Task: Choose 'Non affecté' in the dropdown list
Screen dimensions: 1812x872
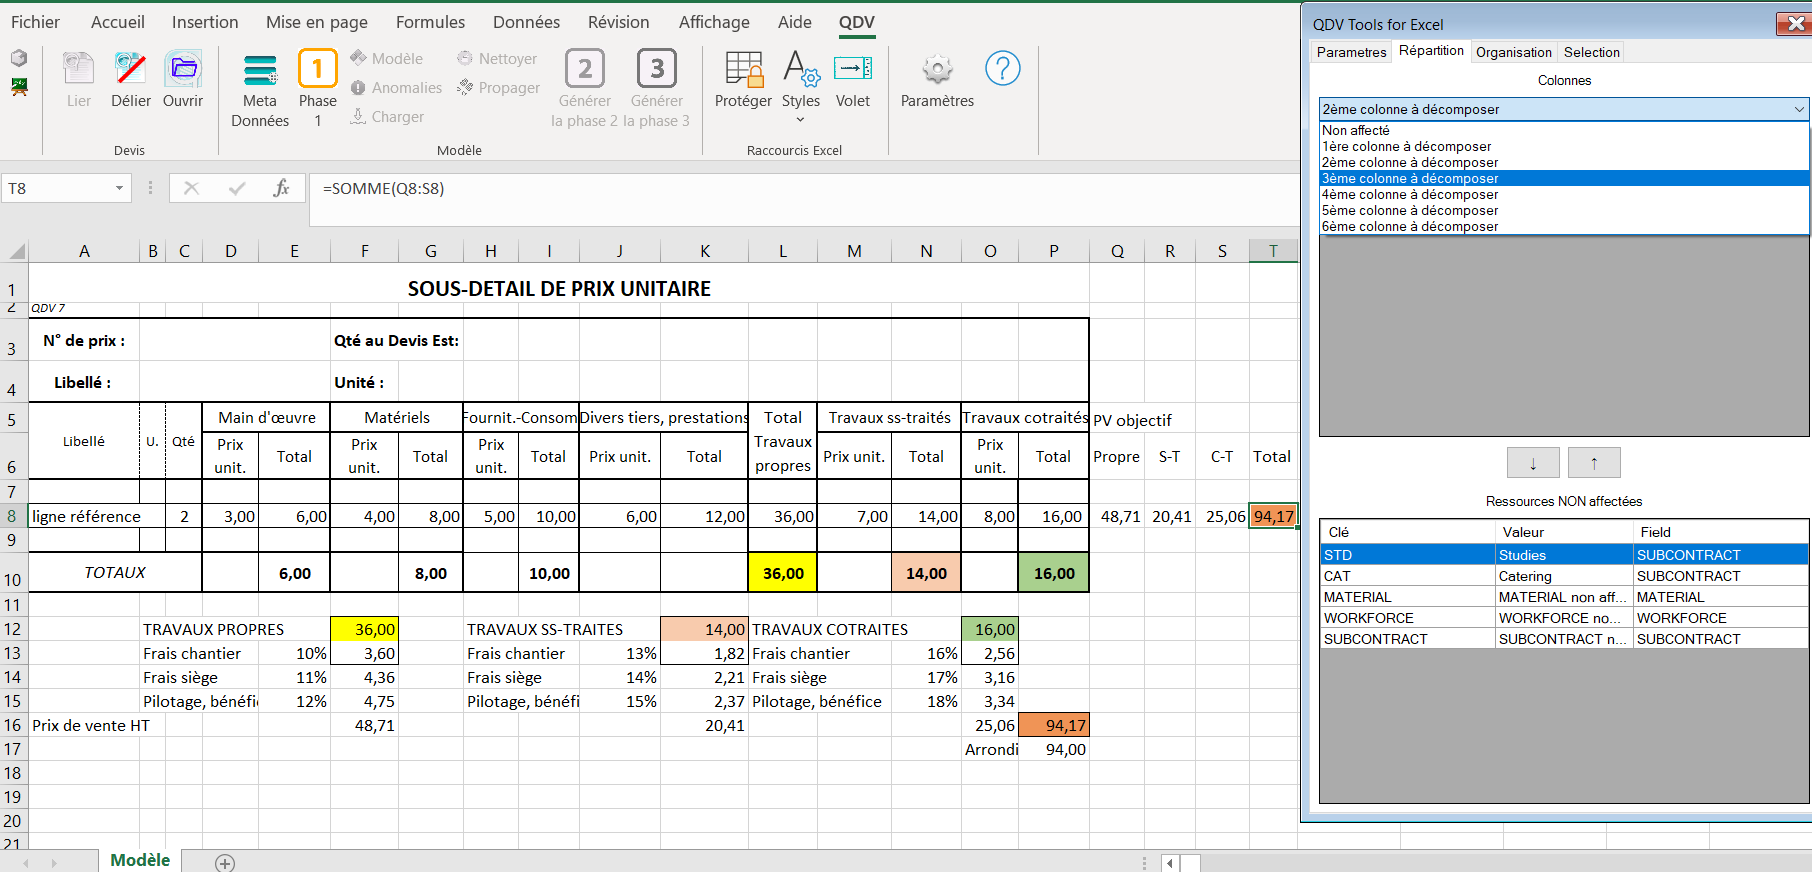Action: point(1356,130)
